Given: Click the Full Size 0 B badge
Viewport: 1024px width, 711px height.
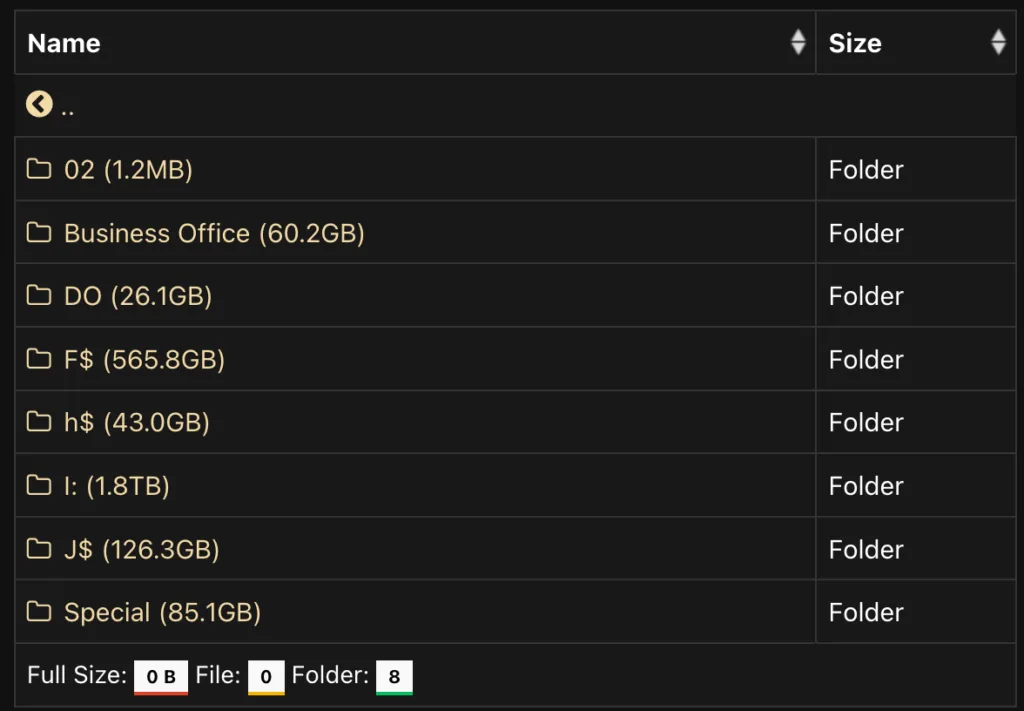Looking at the screenshot, I should (x=161, y=677).
